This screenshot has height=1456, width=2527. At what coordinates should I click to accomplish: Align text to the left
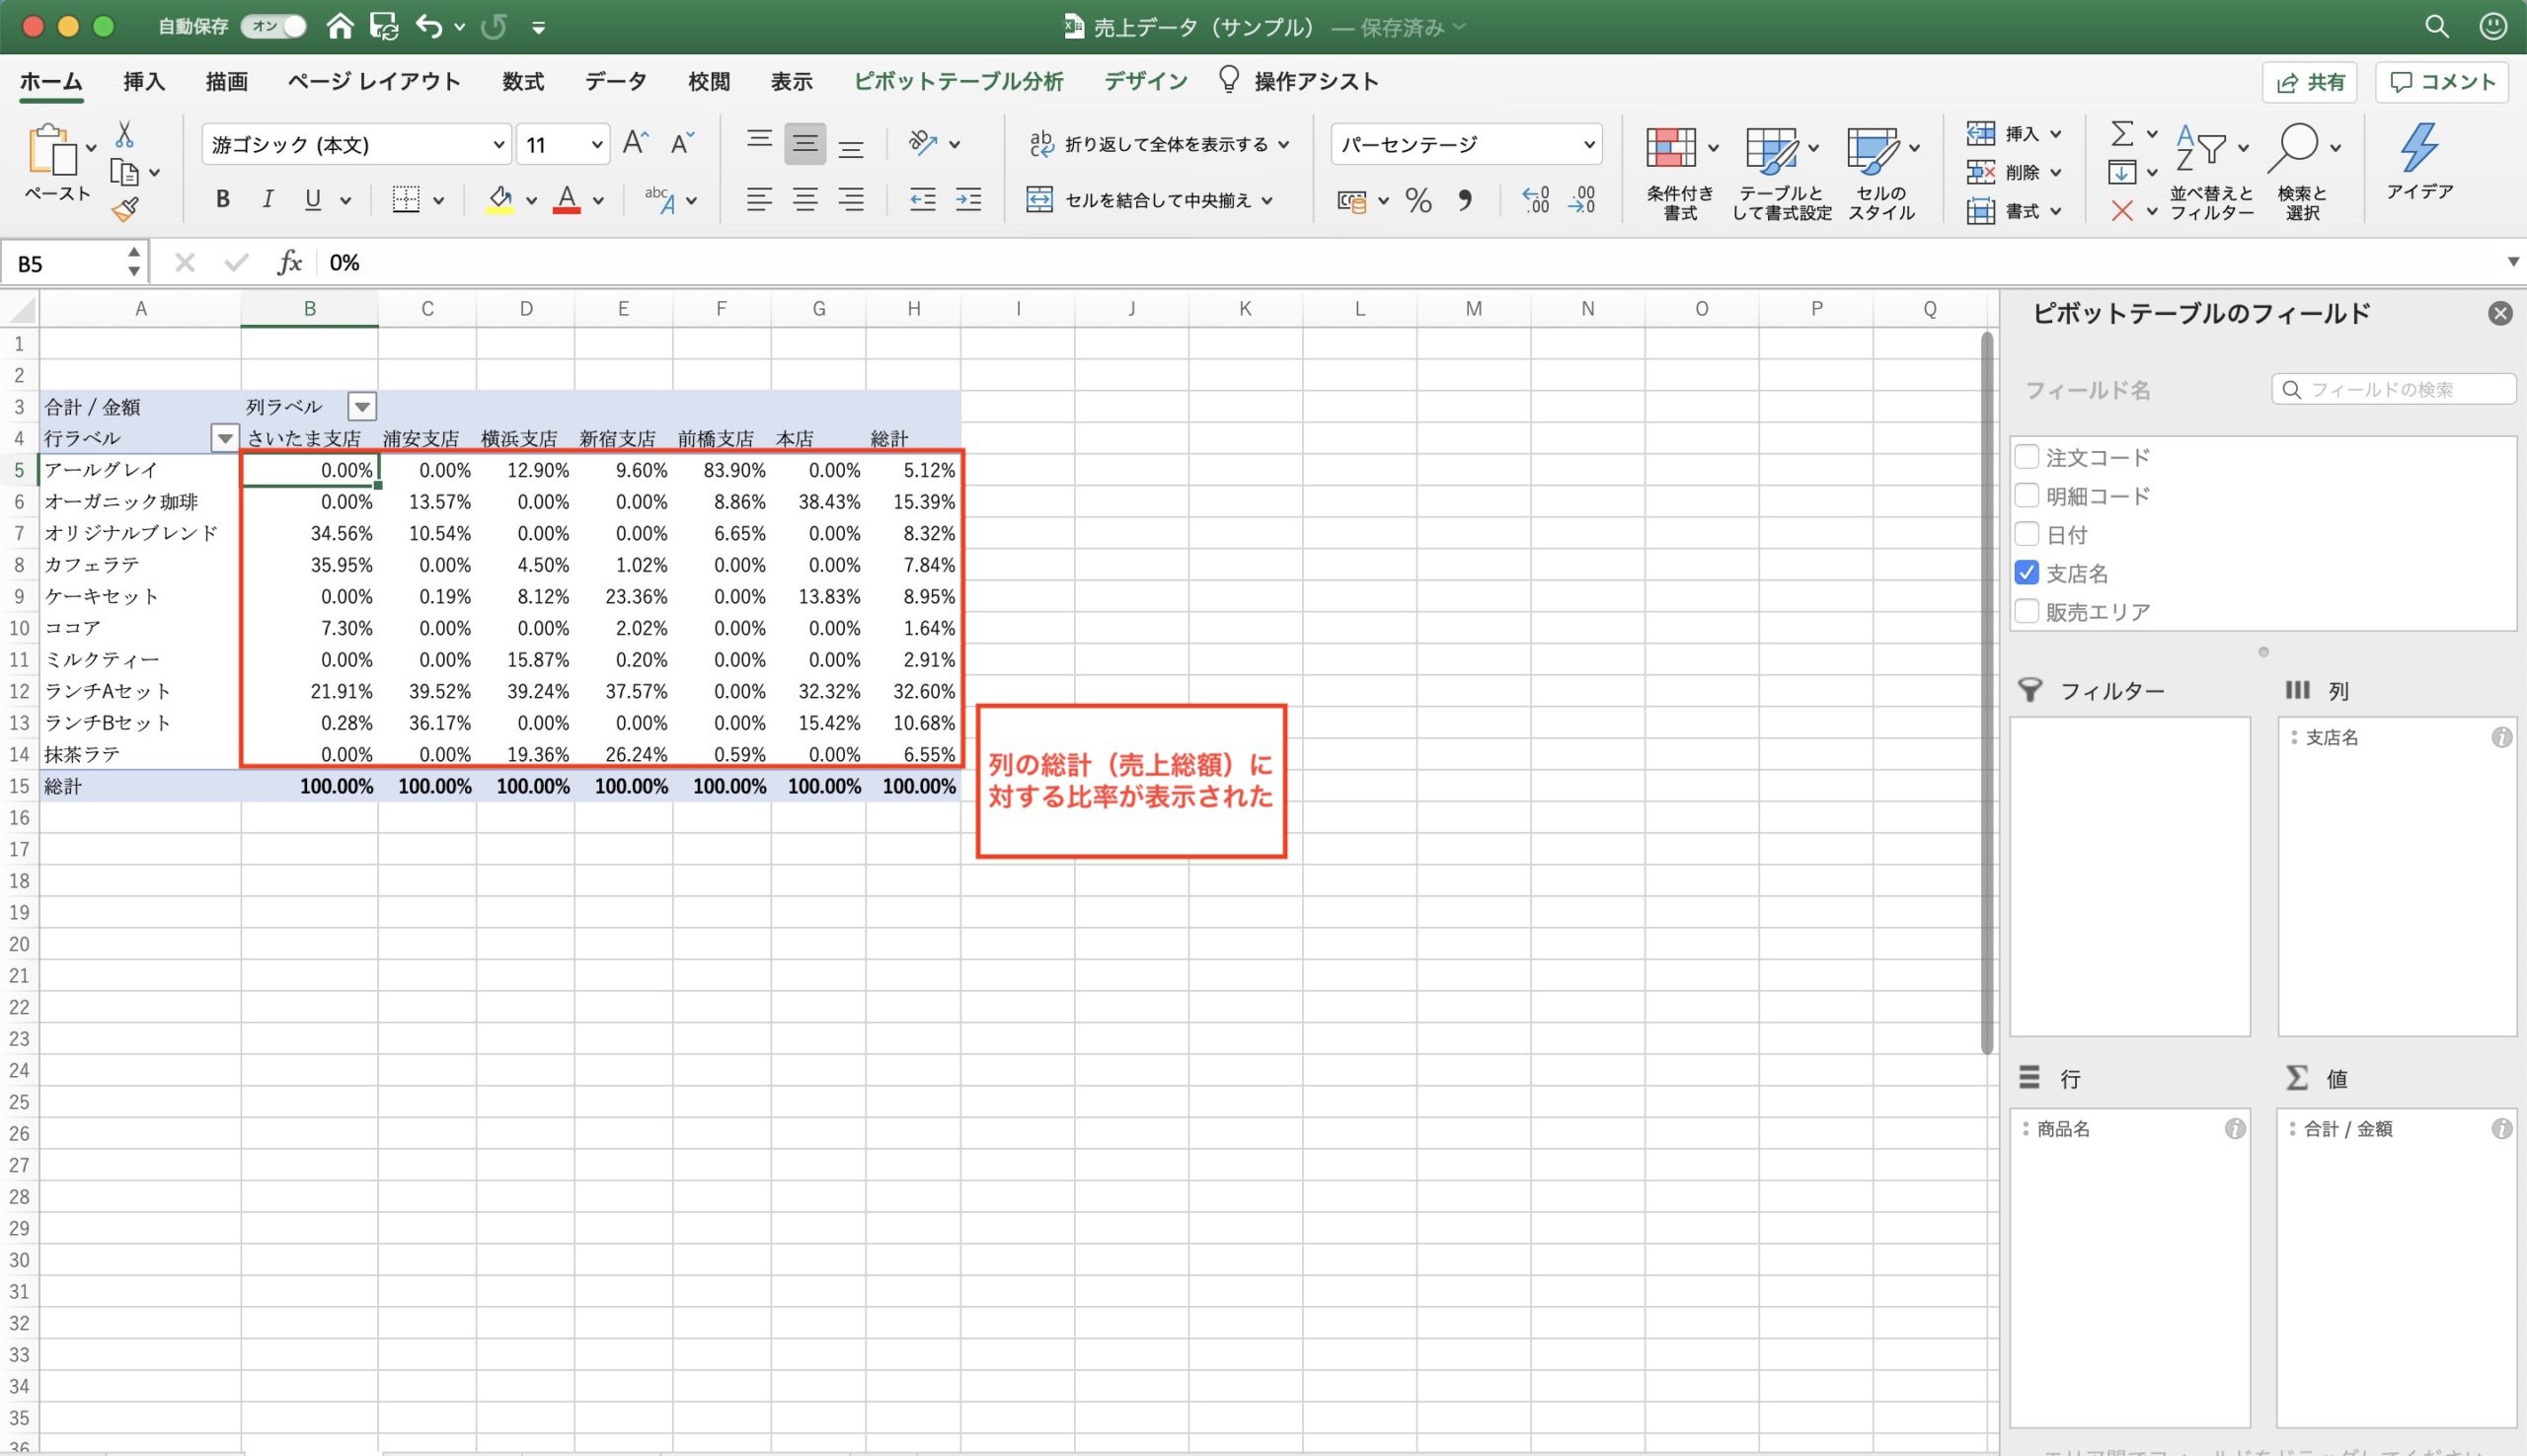[759, 199]
